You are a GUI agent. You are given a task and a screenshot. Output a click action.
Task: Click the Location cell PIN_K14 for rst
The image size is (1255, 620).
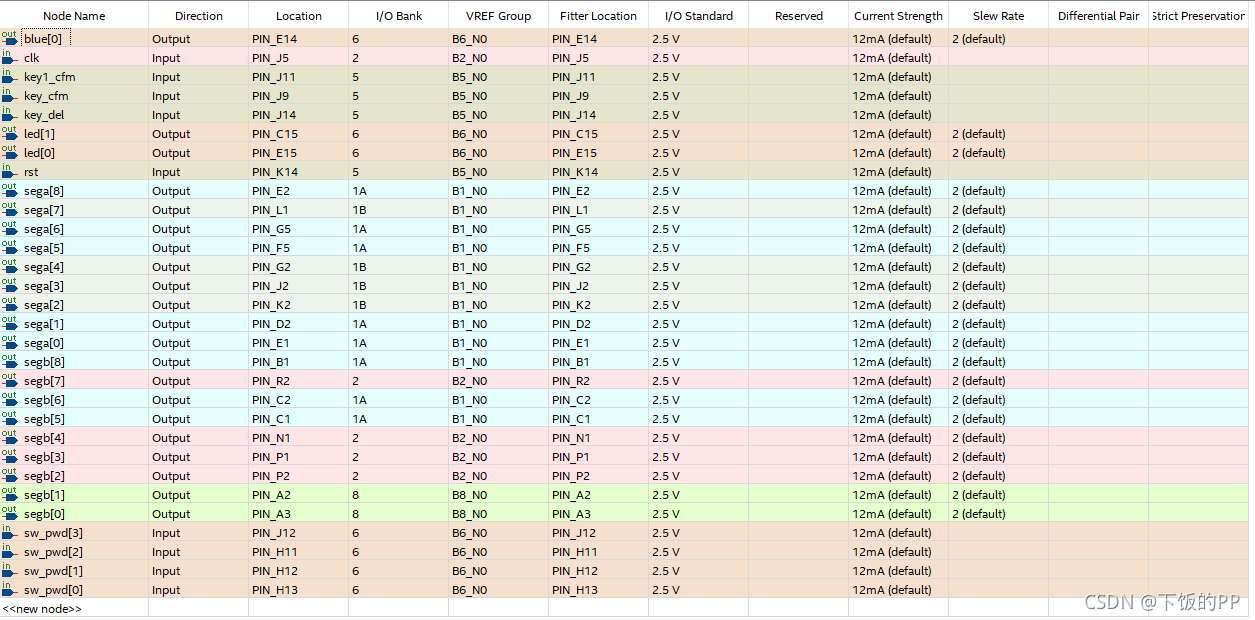pyautogui.click(x=299, y=172)
